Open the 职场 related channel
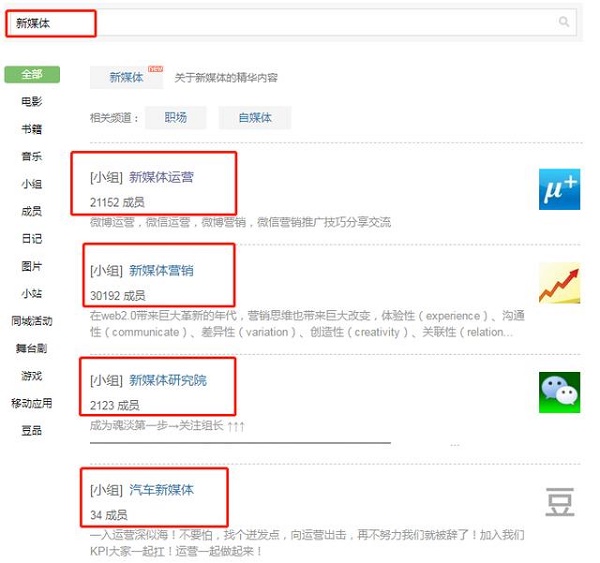Screen dimensions: 600x563 [x=176, y=117]
